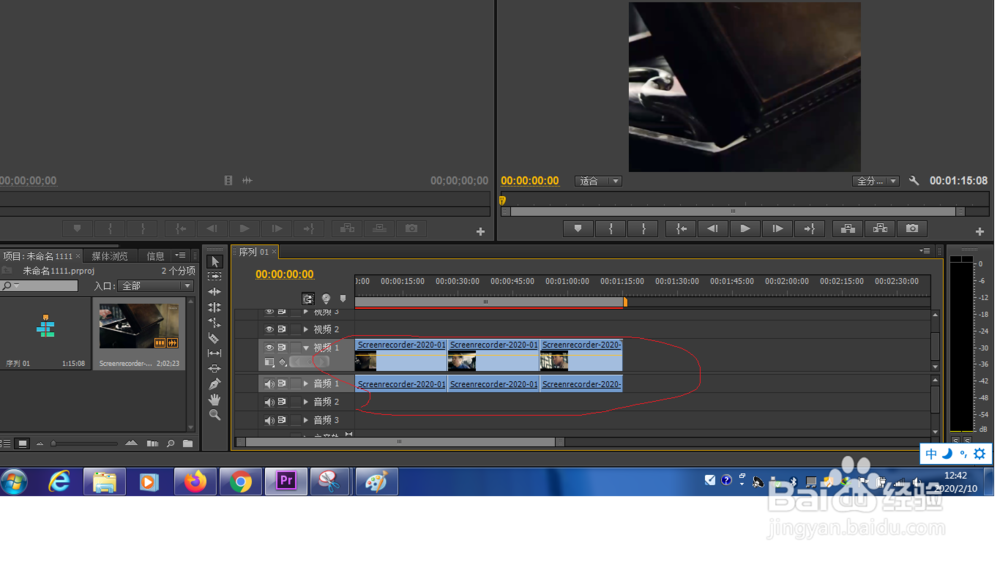1000x562 pixels.
Task: Expand the 音频 3 track
Action: pyautogui.click(x=306, y=420)
